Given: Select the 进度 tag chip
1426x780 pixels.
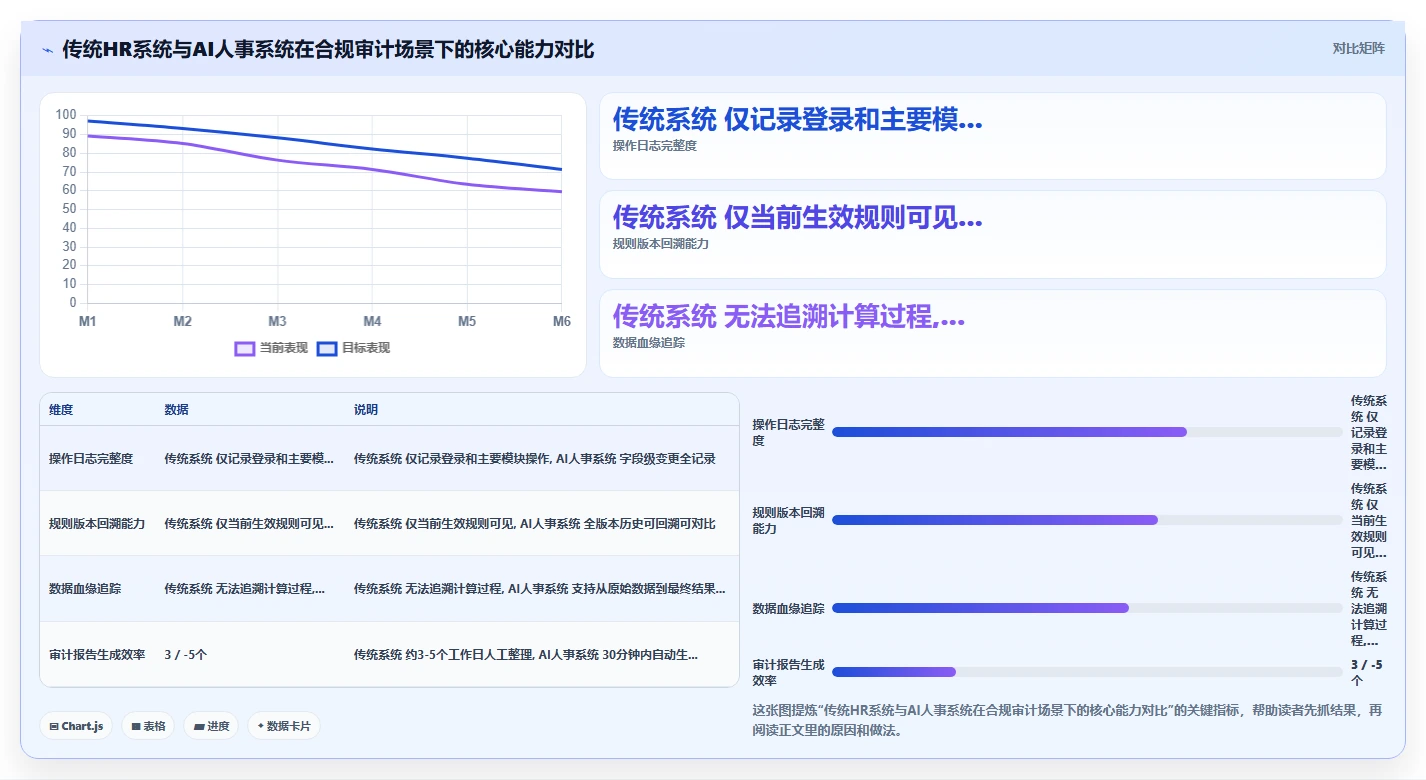Looking at the screenshot, I should 211,726.
